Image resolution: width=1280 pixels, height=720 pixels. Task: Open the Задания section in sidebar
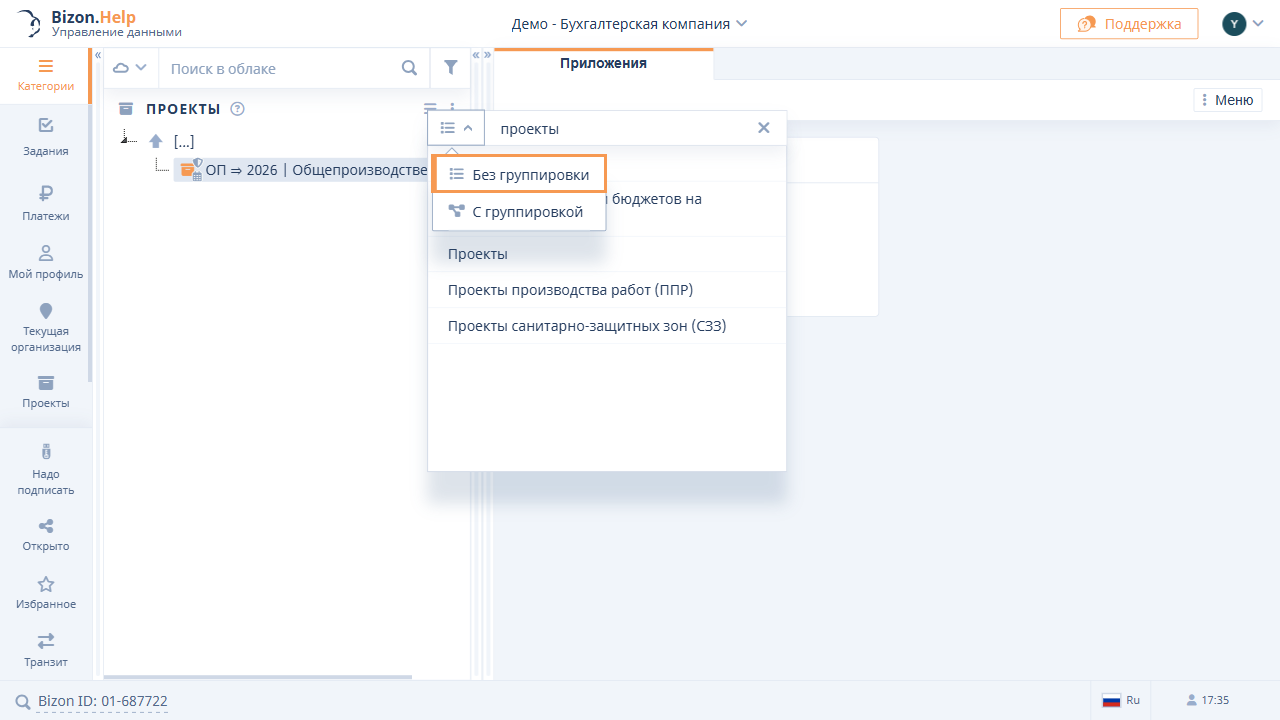(x=45, y=137)
